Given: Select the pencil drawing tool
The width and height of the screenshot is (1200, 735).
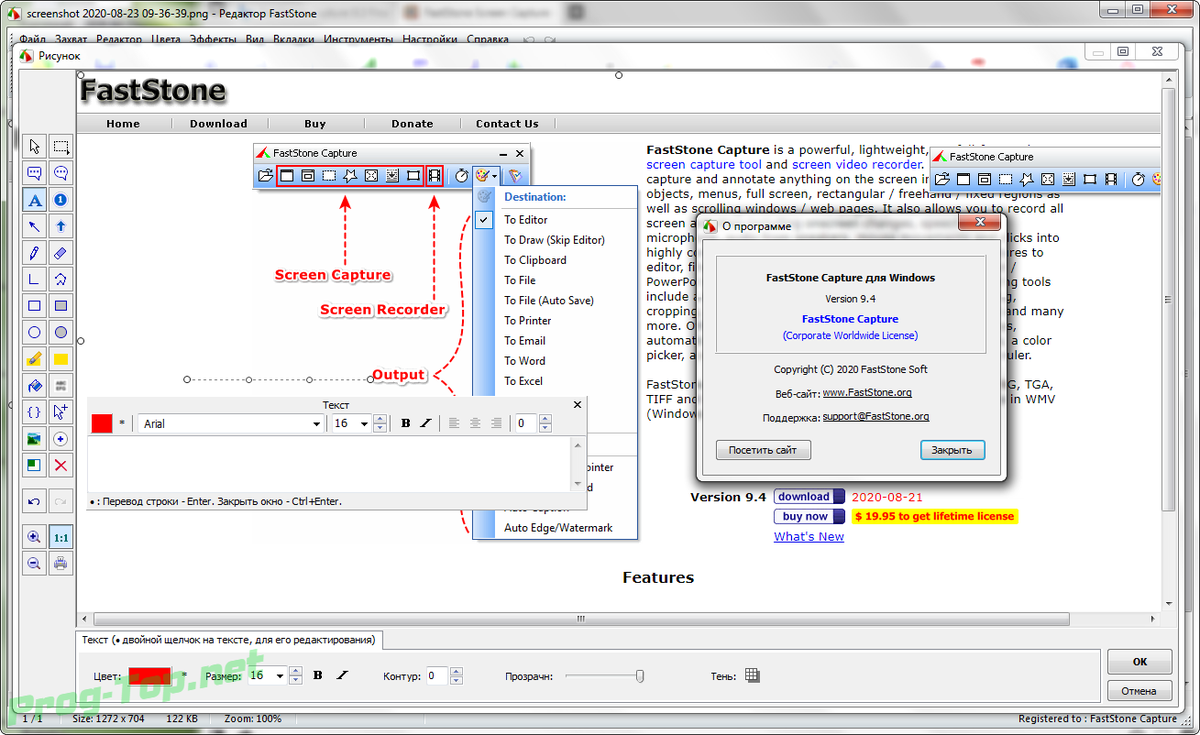Looking at the screenshot, I should coord(34,253).
